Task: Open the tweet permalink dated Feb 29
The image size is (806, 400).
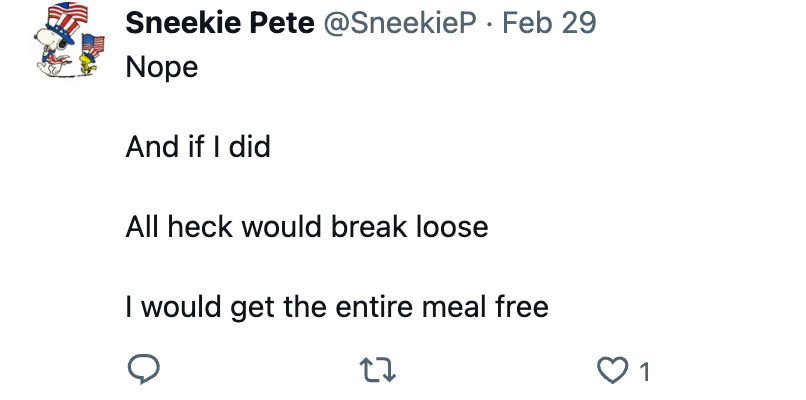Action: tap(549, 23)
